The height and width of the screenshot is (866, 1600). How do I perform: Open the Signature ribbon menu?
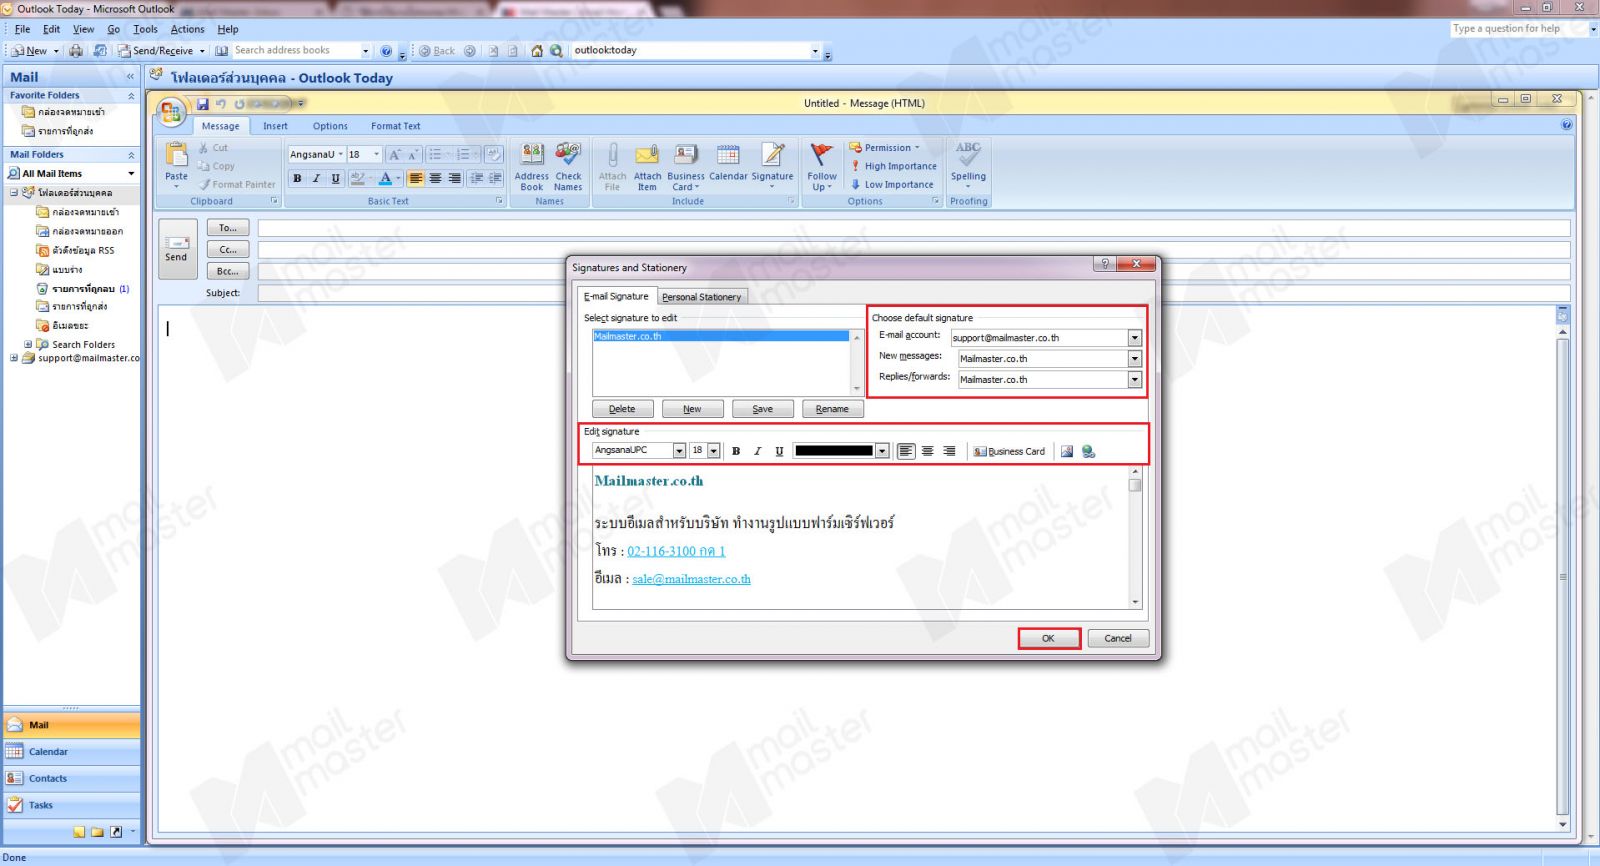point(772,165)
